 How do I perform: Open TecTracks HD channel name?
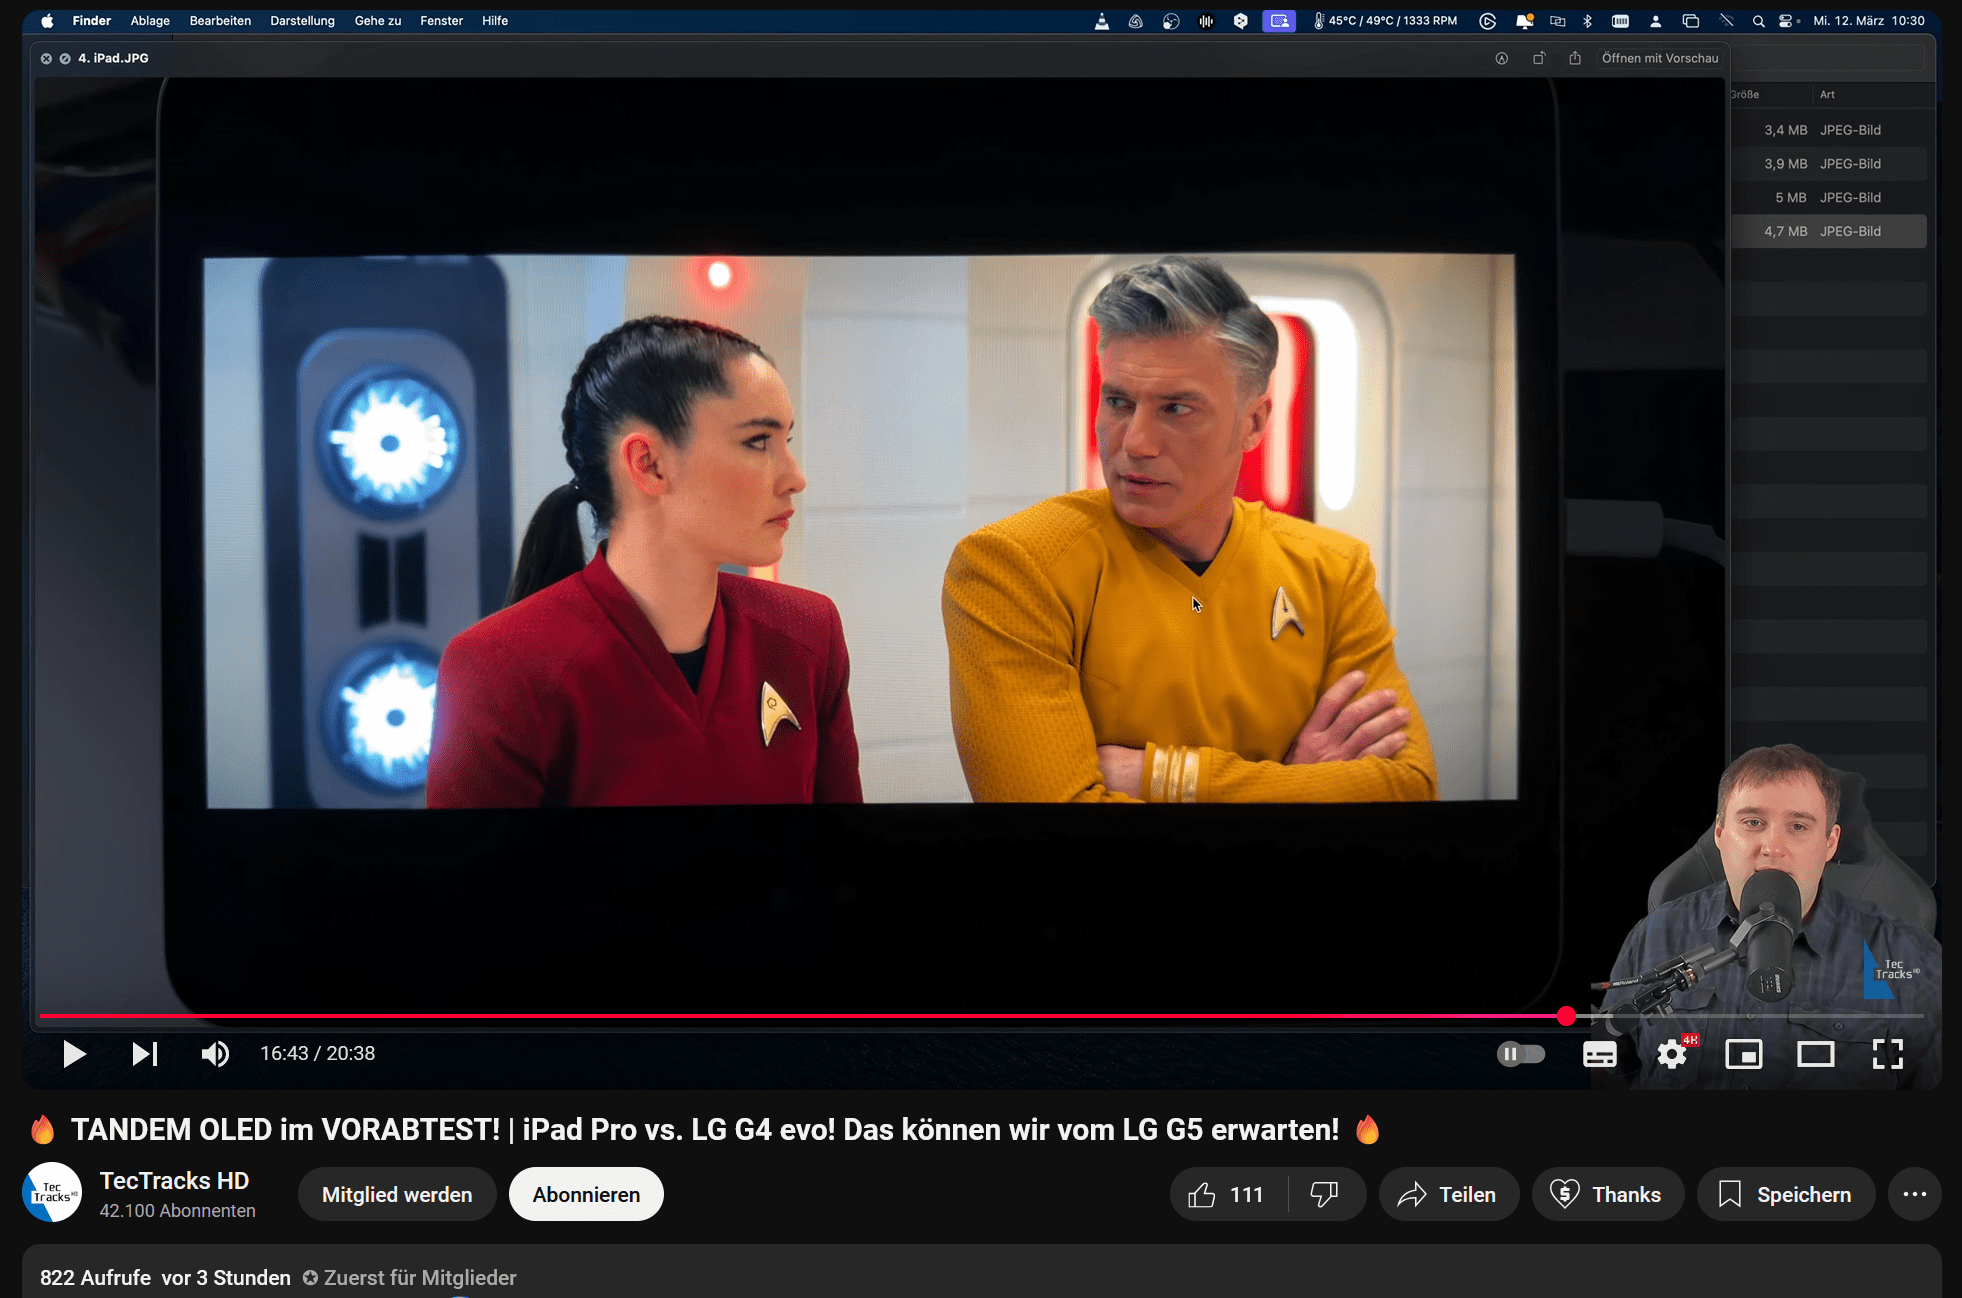(174, 1181)
